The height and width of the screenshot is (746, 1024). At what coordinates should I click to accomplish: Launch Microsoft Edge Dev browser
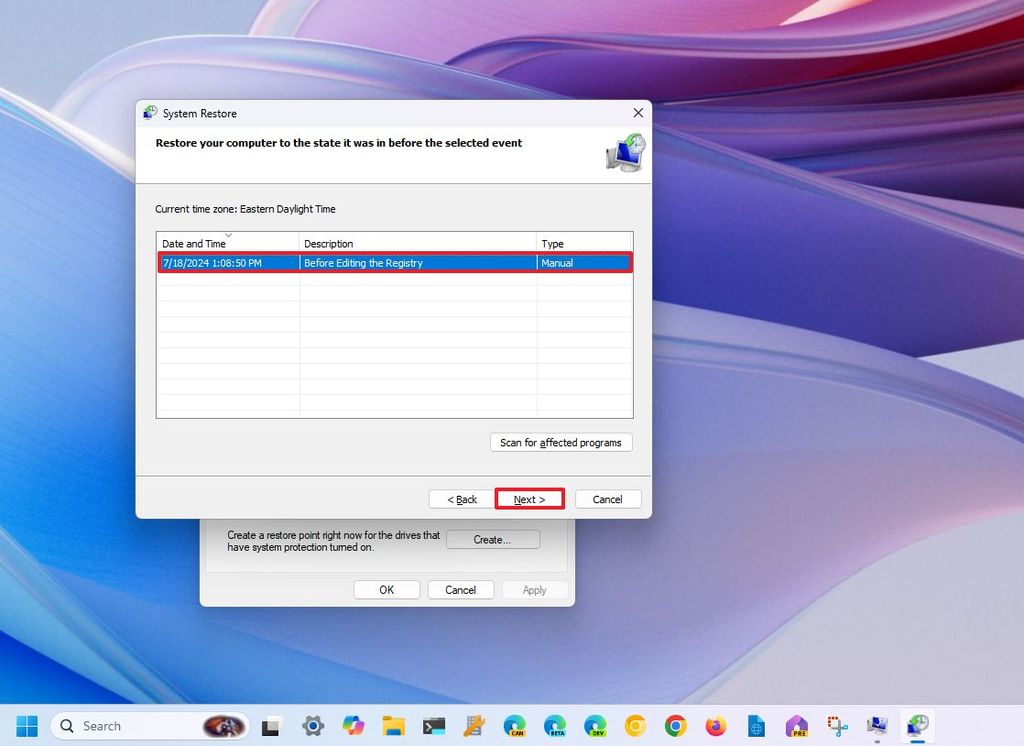click(x=594, y=725)
